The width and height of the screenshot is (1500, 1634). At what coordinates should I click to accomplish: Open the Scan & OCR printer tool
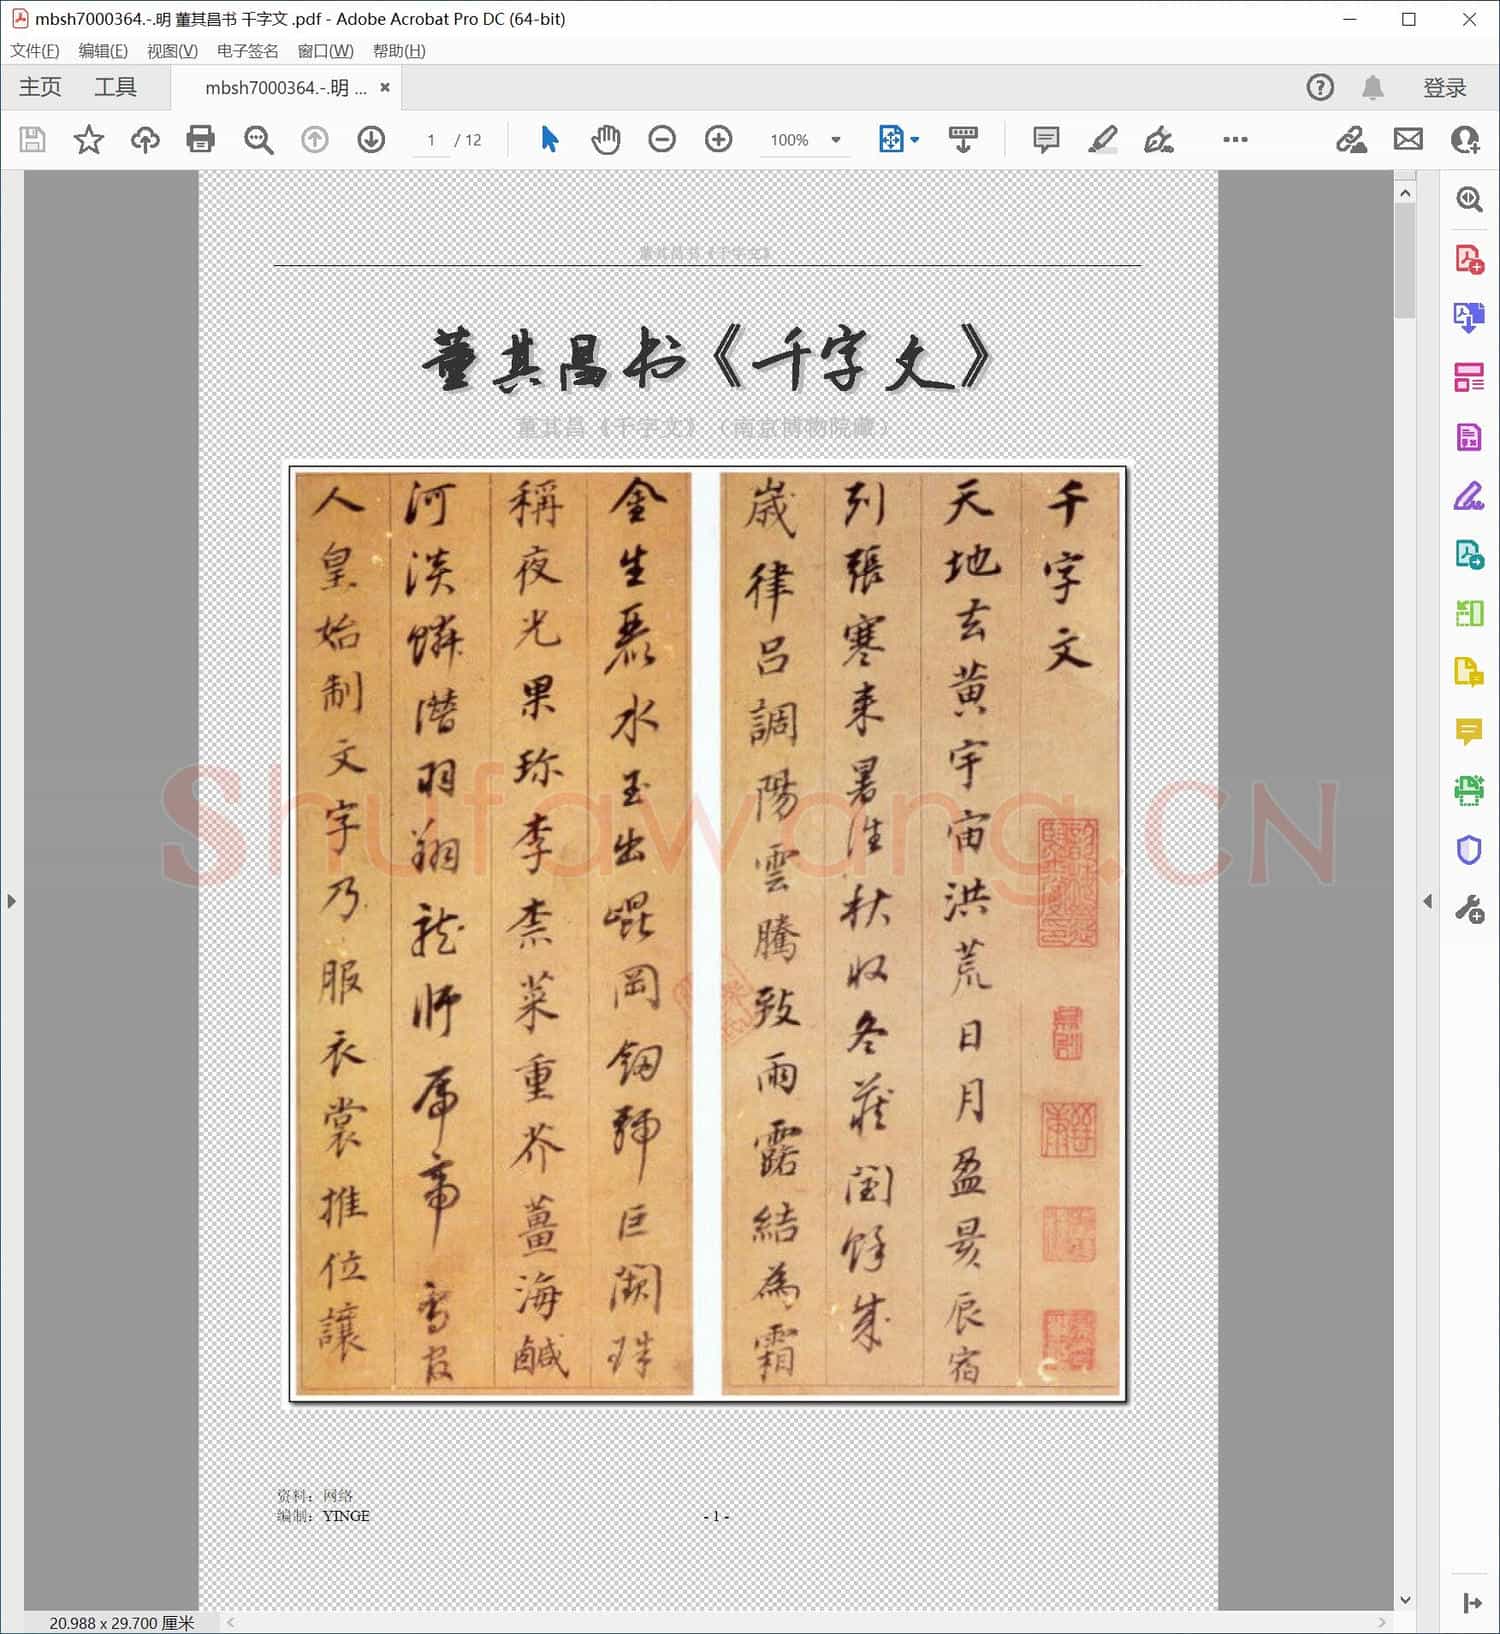click(x=1469, y=791)
